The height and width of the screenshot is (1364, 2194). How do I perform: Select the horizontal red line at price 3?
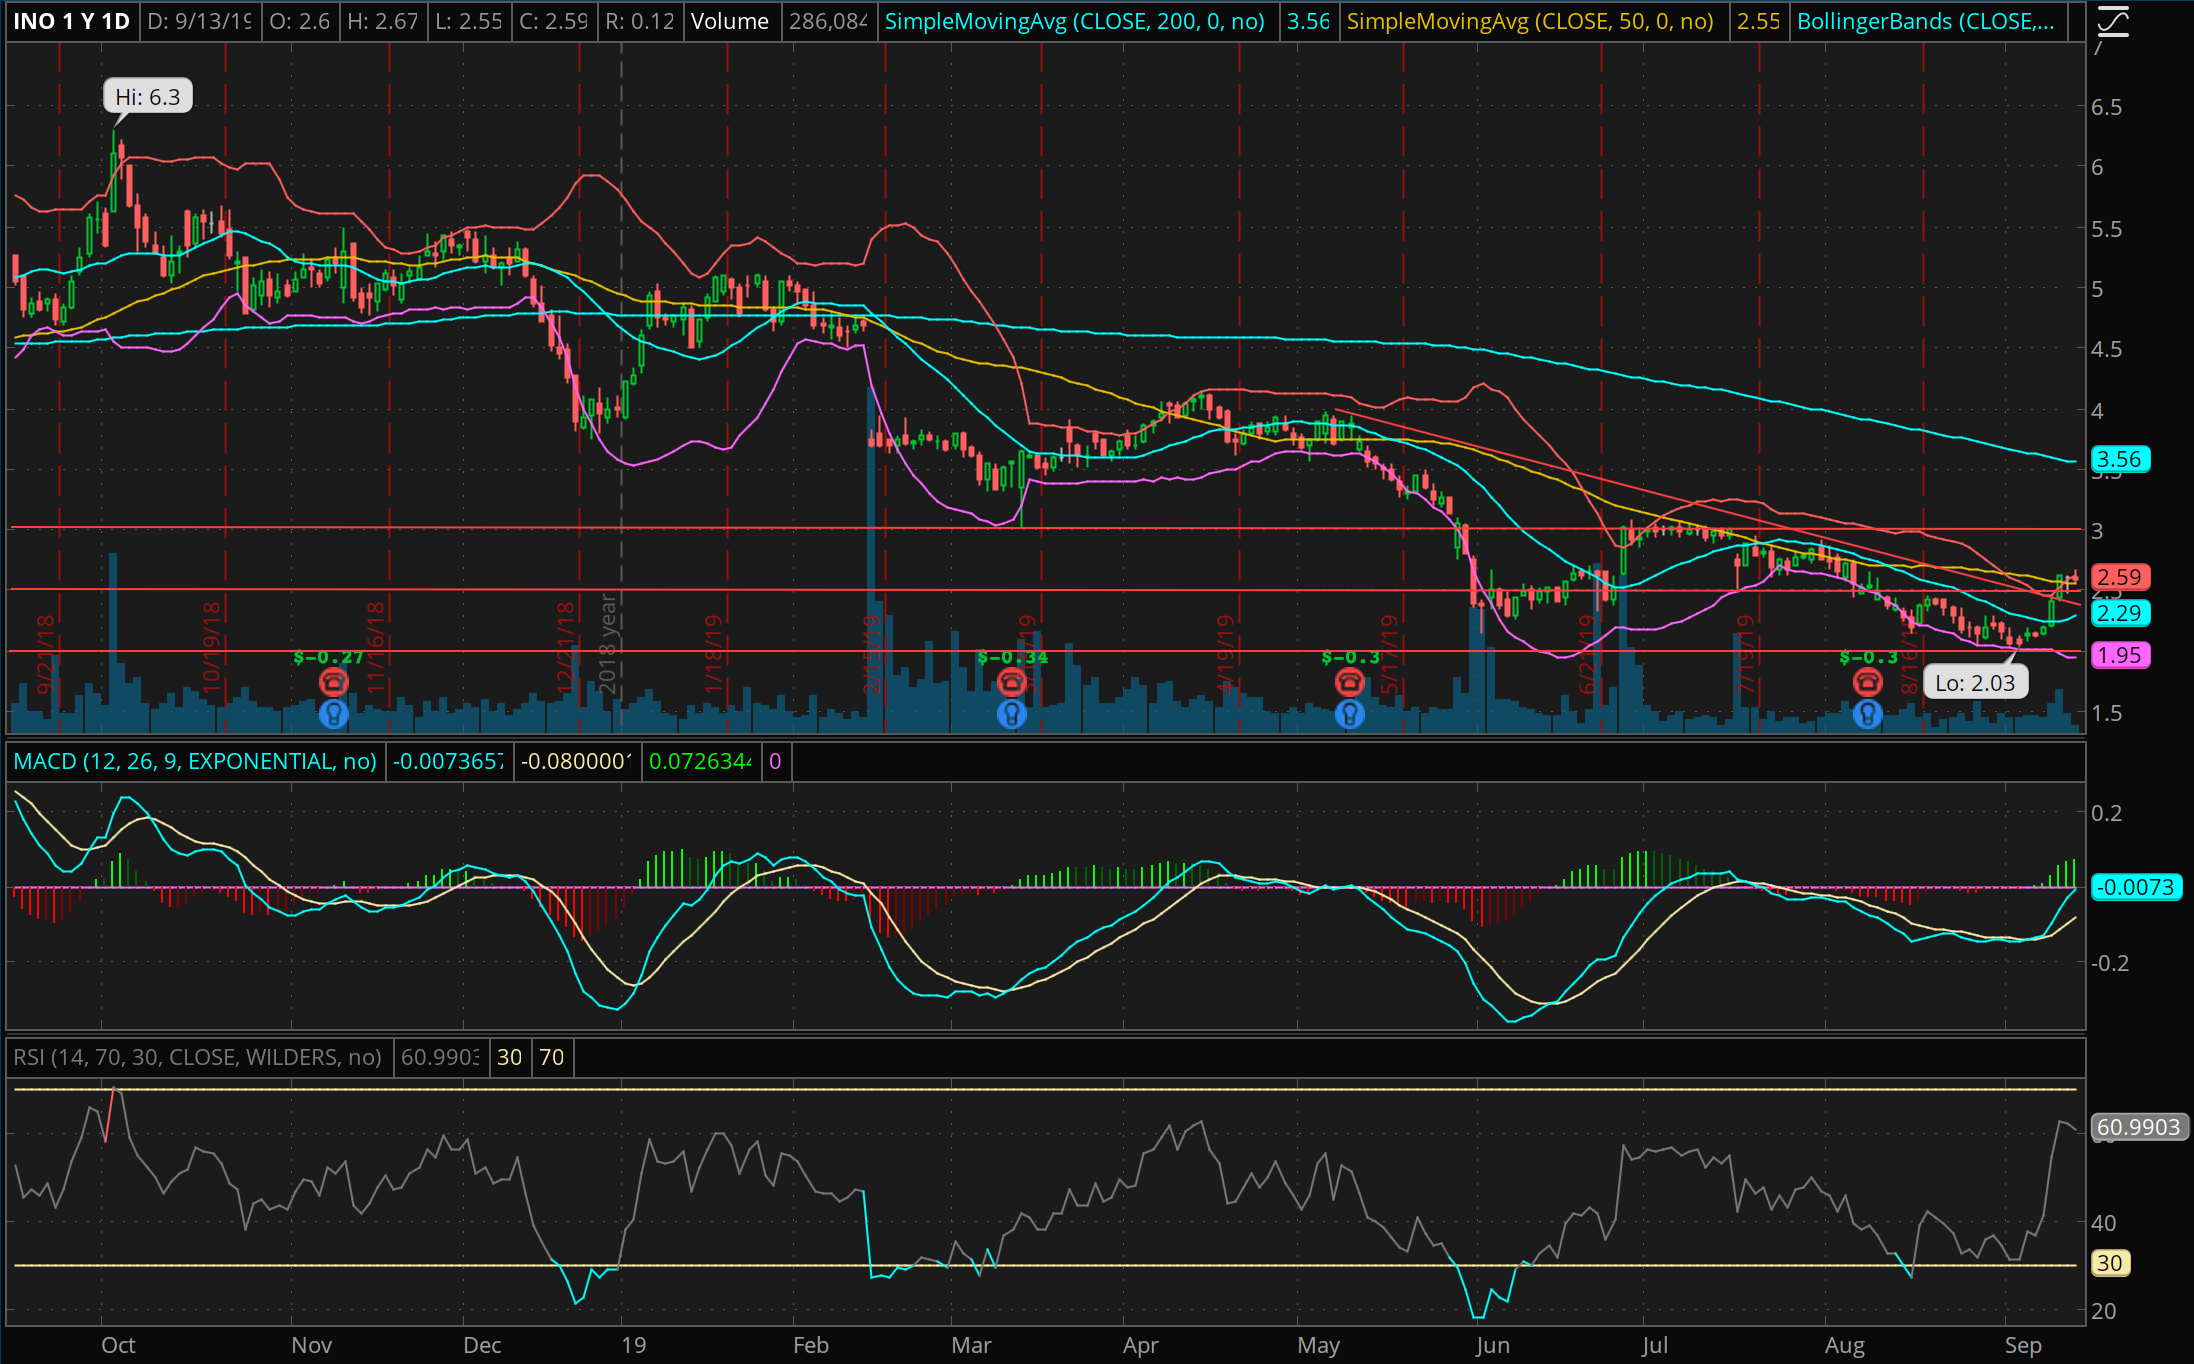point(1045,528)
